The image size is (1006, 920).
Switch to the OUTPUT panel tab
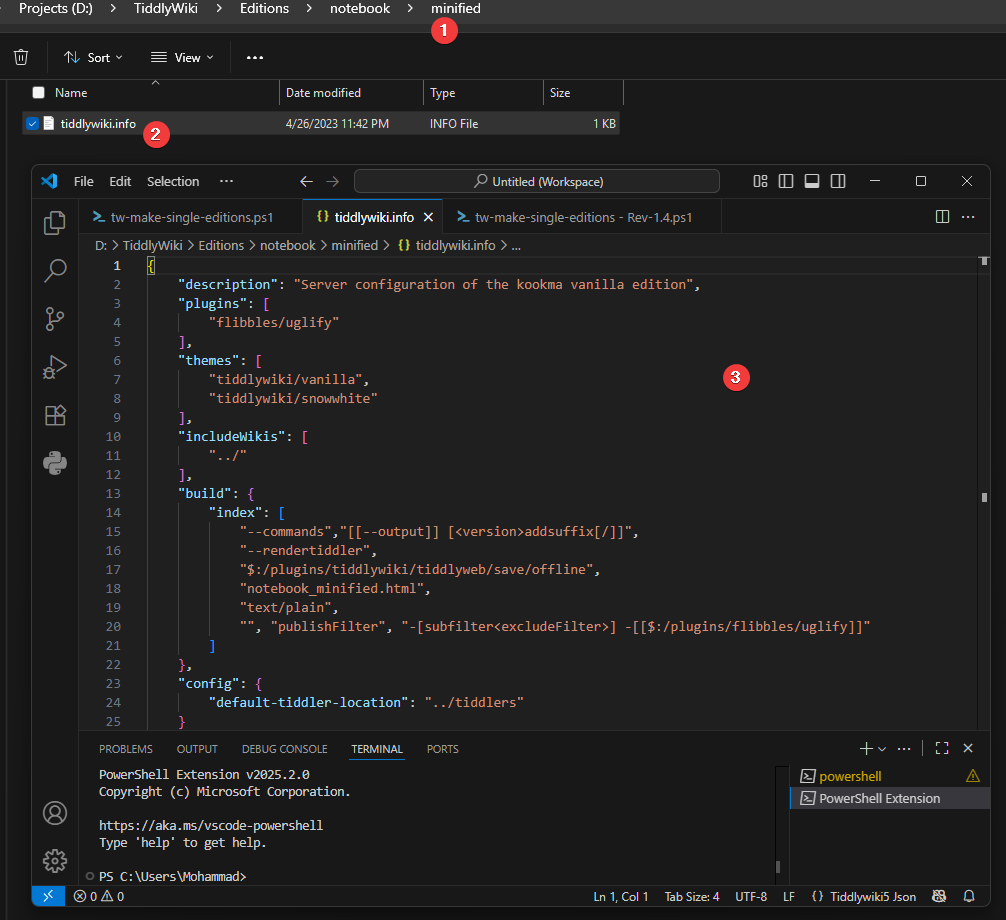[x=197, y=749]
